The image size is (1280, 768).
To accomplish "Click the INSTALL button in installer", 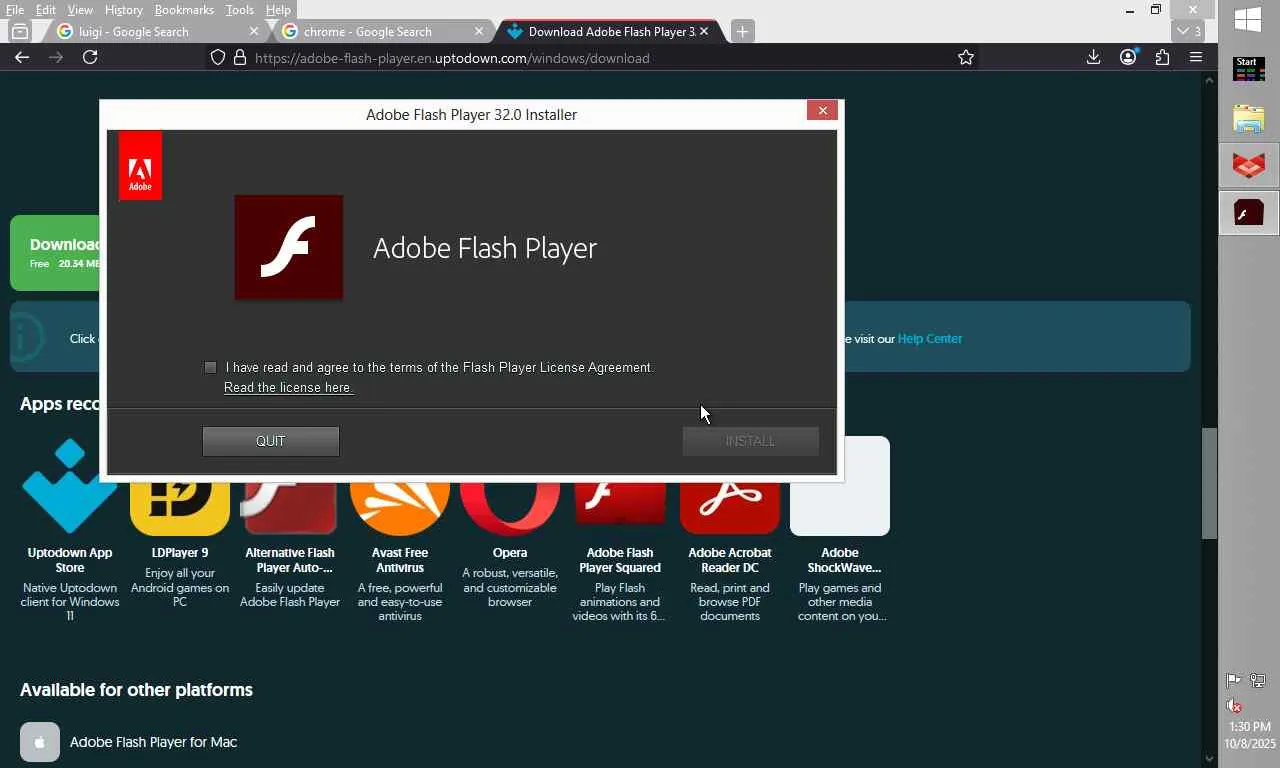I will 750,441.
